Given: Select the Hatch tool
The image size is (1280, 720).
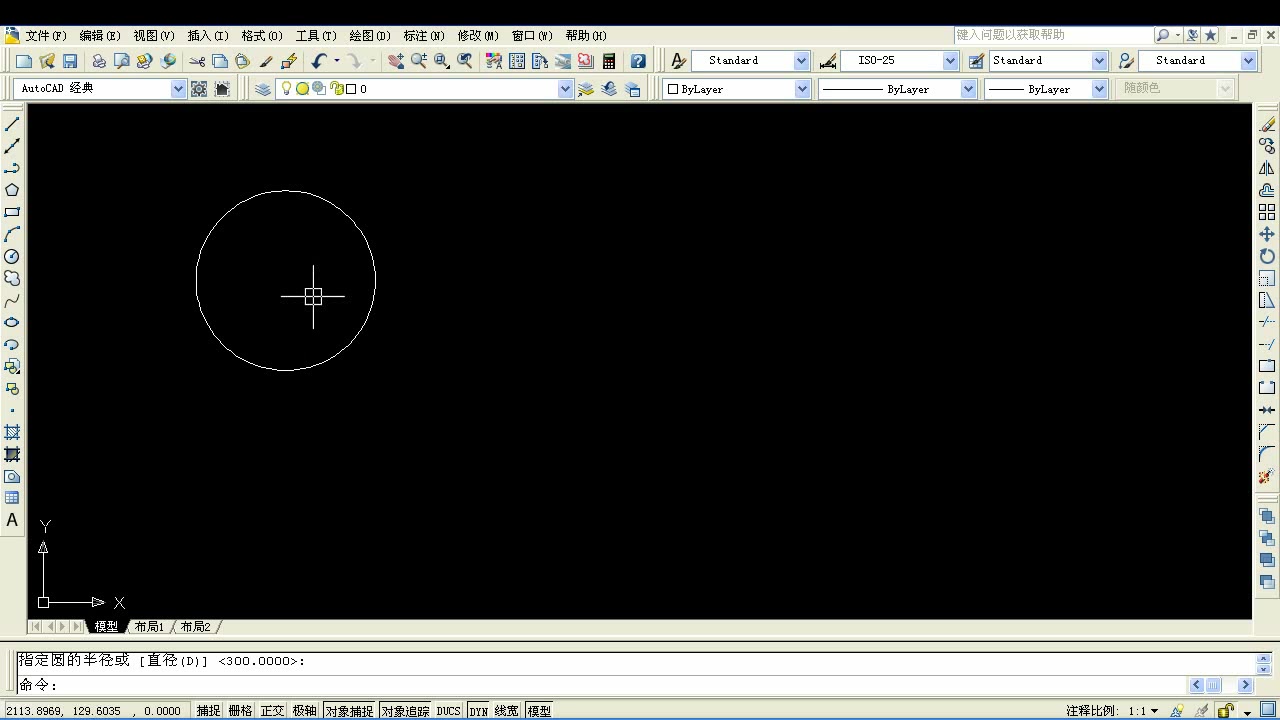Looking at the screenshot, I should coord(12,432).
